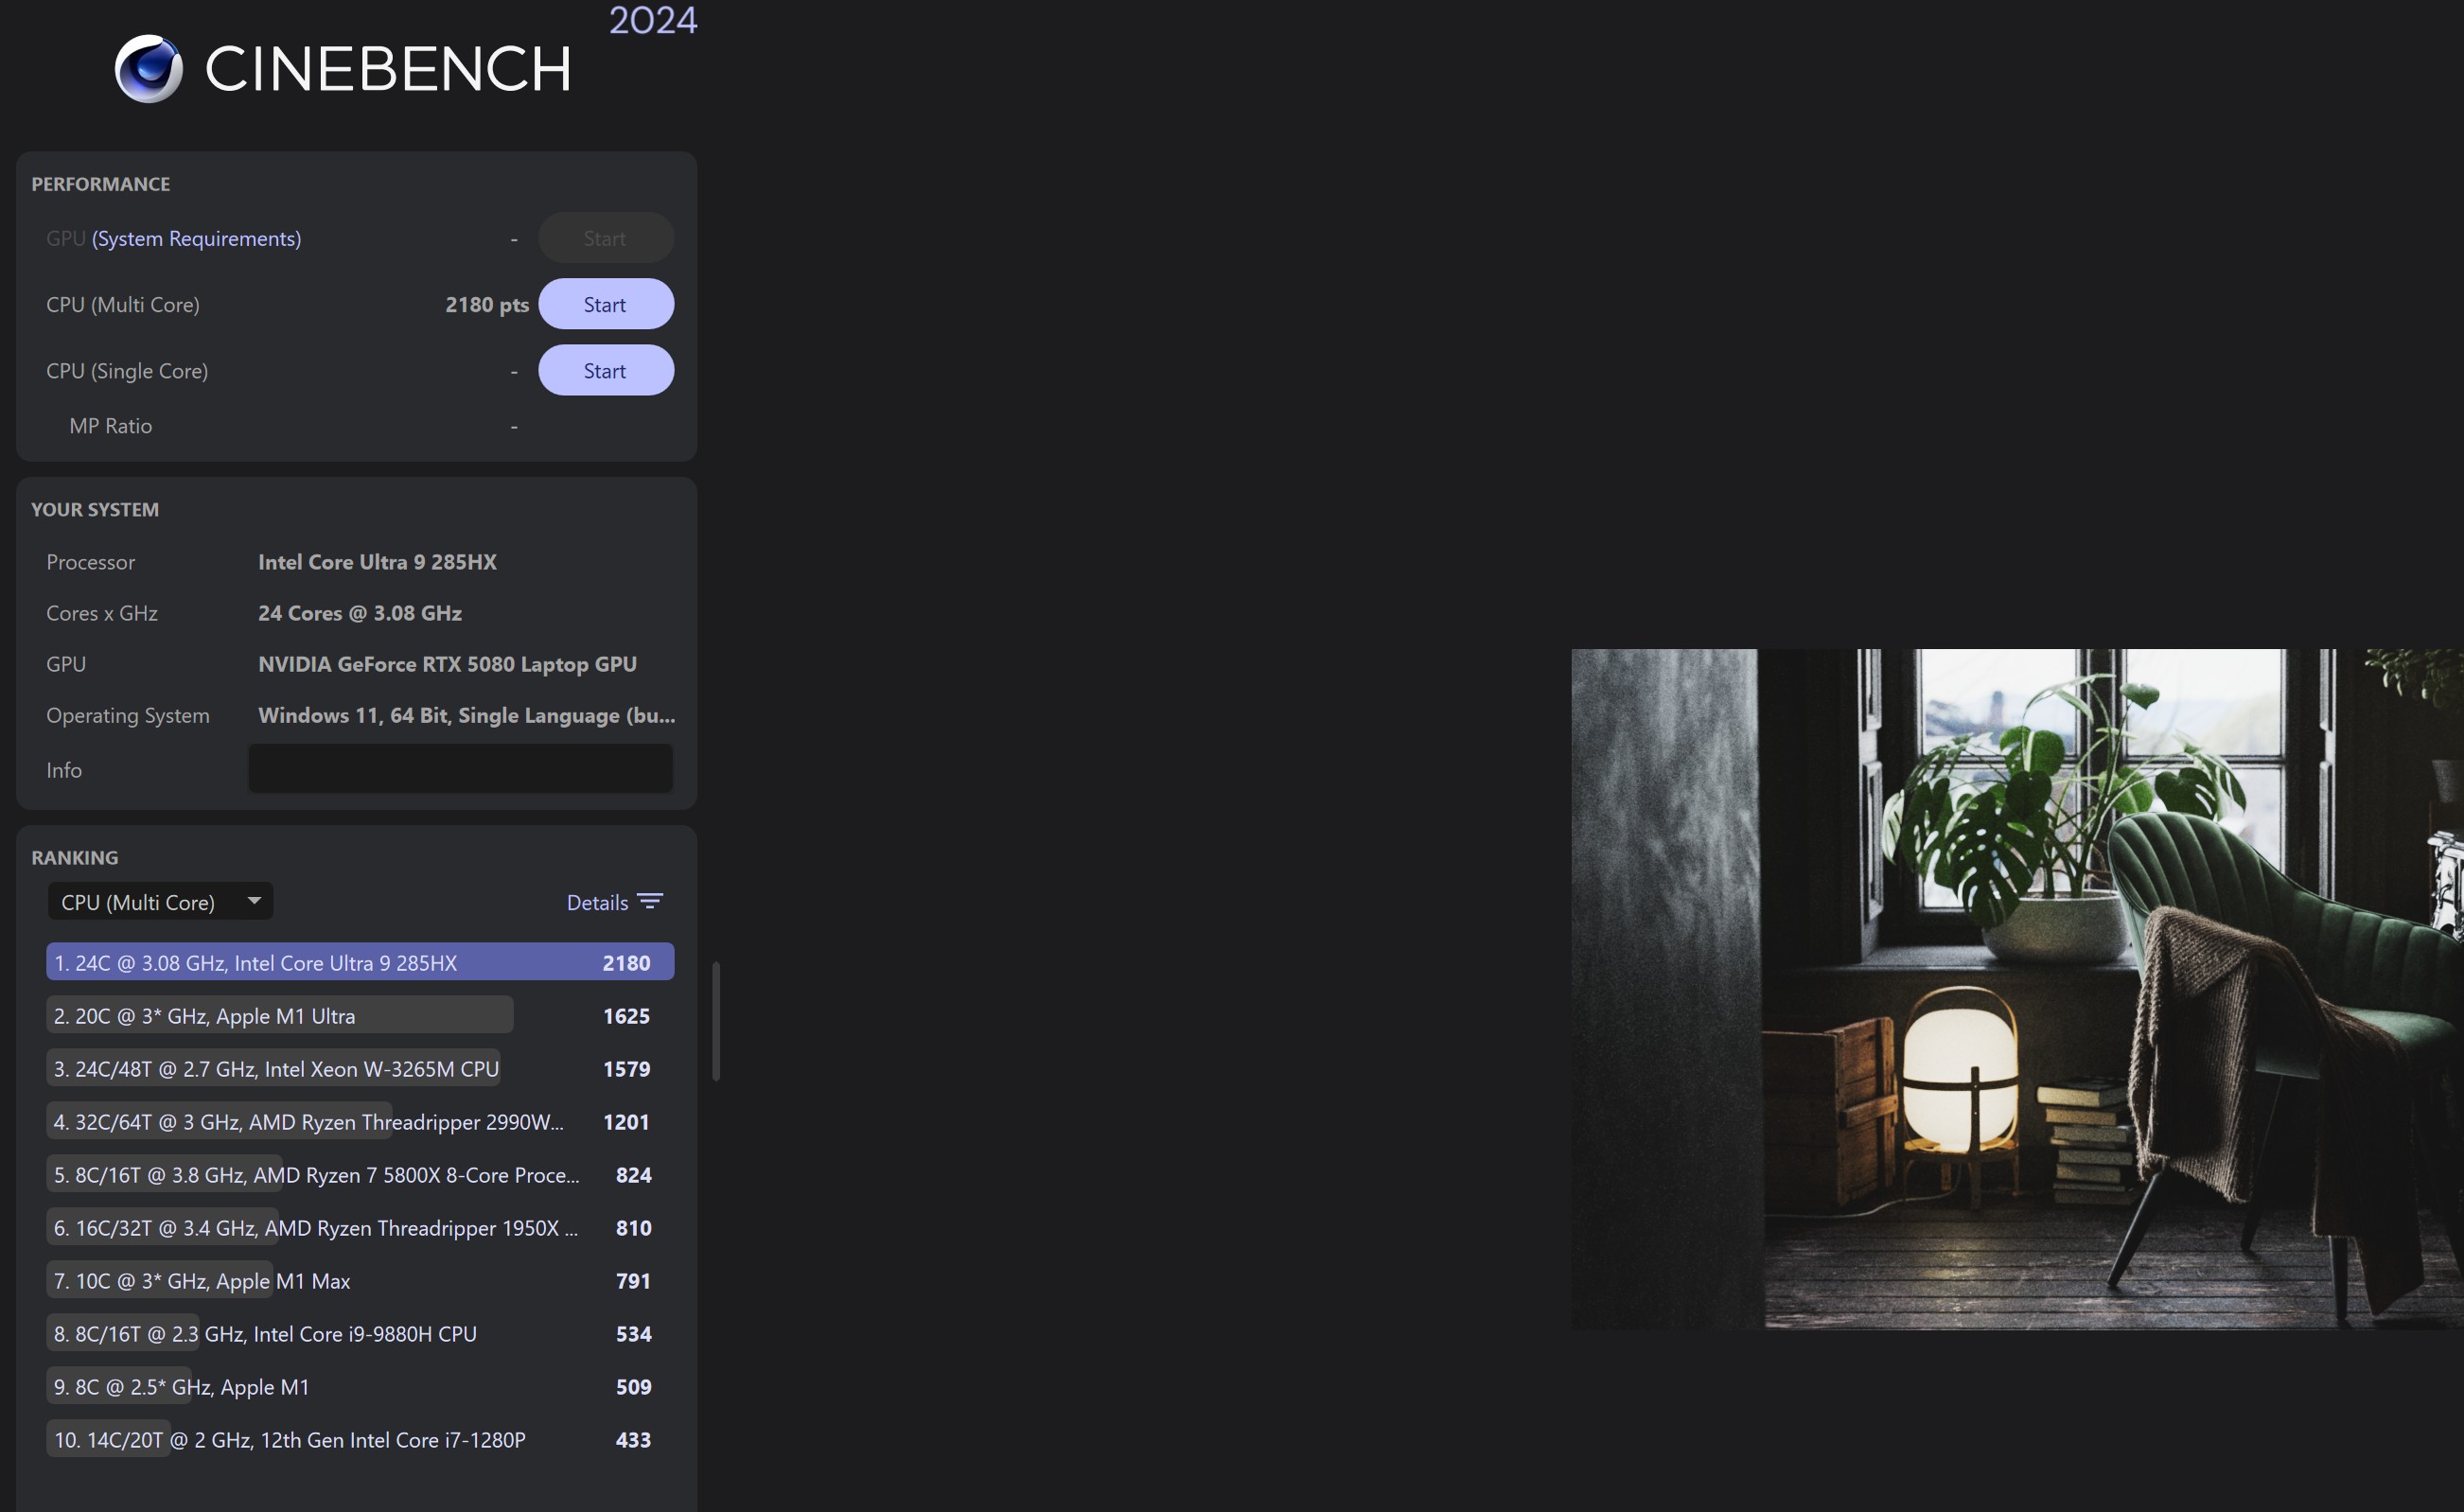This screenshot has height=1512, width=2464.
Task: Select the Core i9-9880H ranking row
Action: [265, 1333]
